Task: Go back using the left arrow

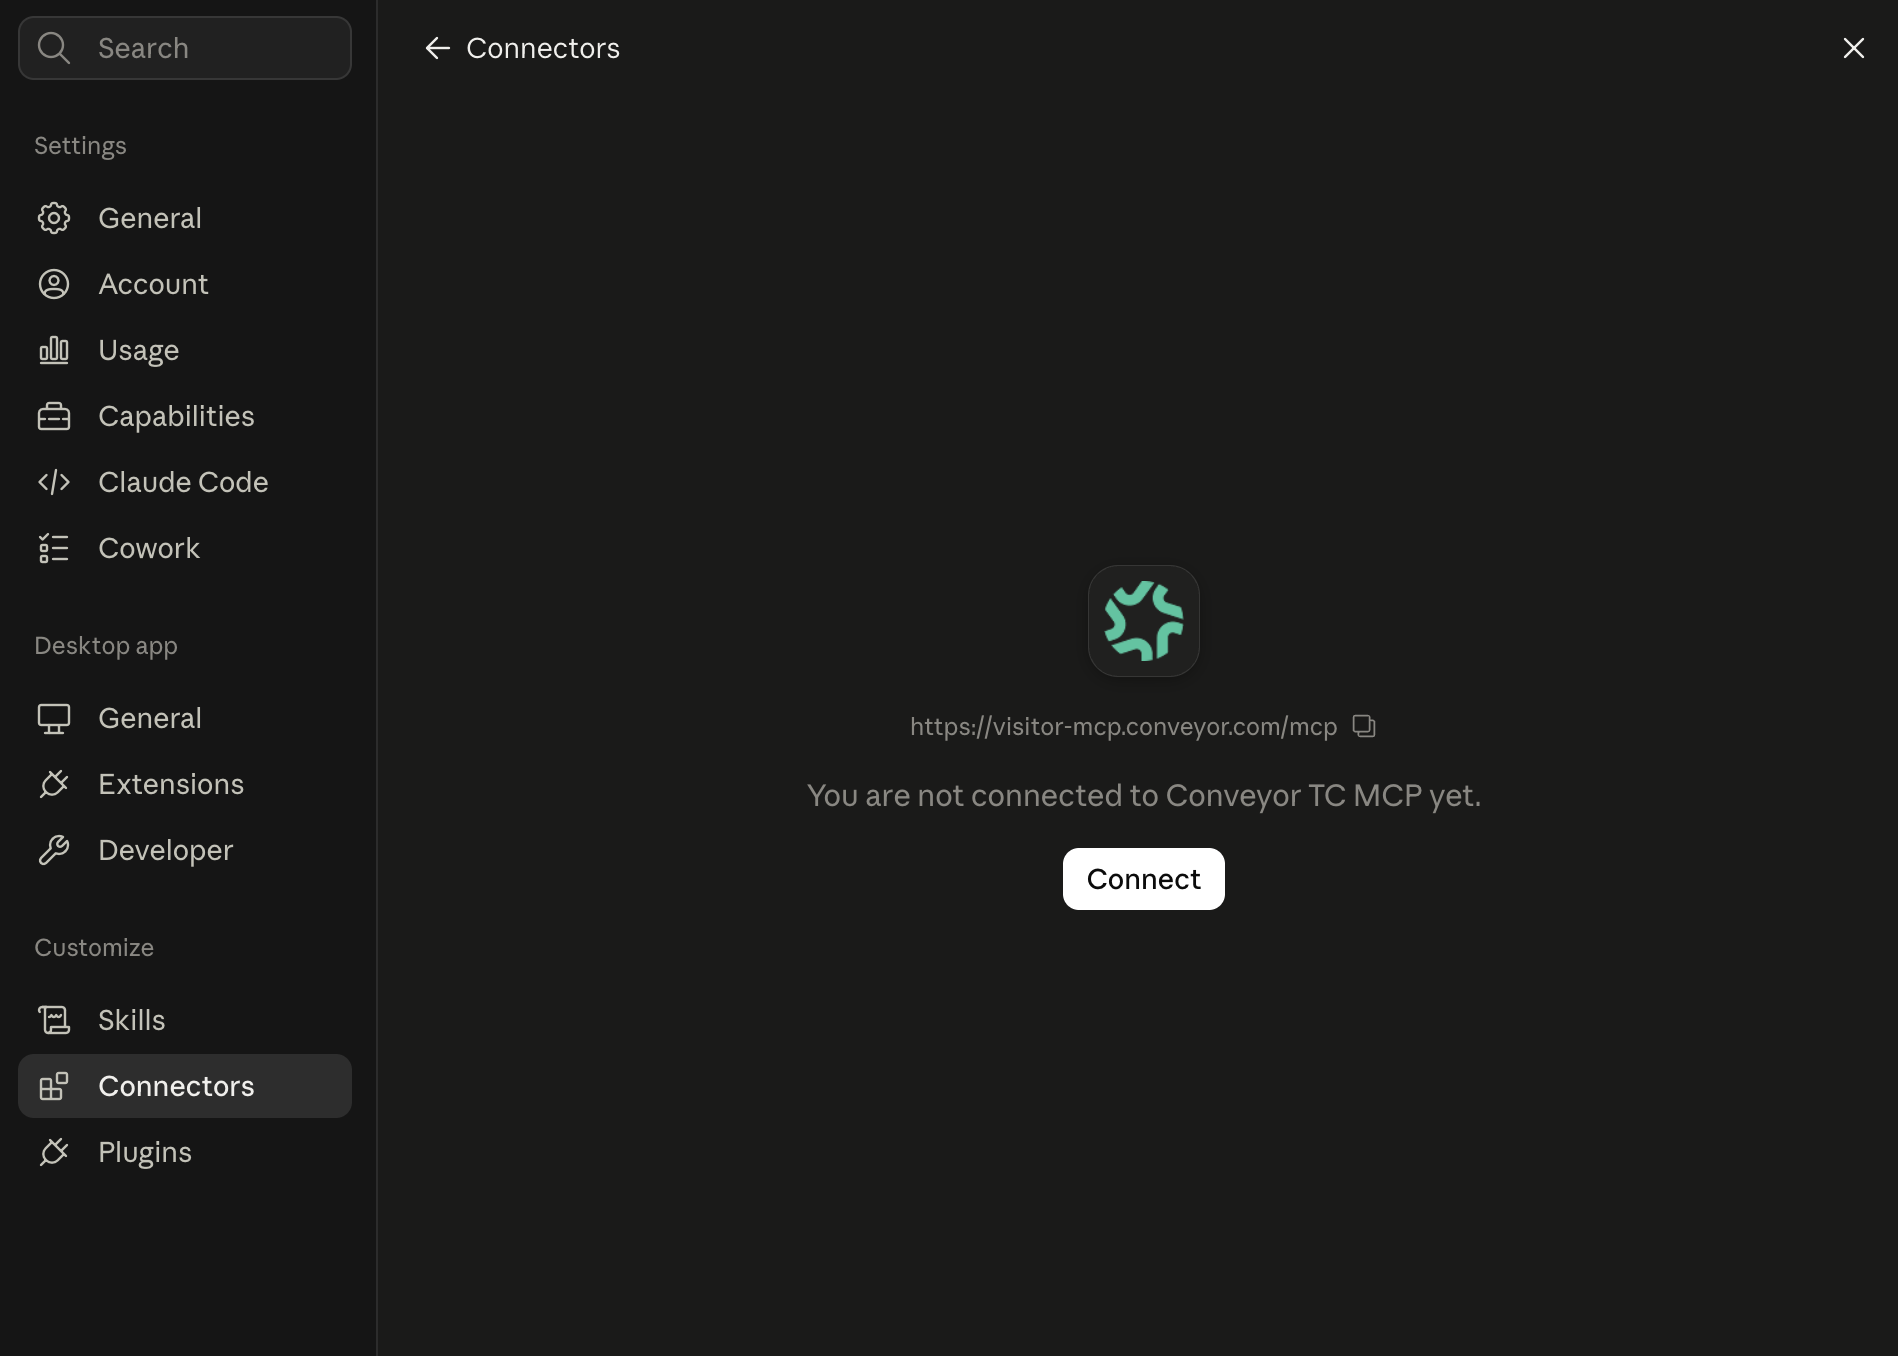Action: pyautogui.click(x=437, y=48)
